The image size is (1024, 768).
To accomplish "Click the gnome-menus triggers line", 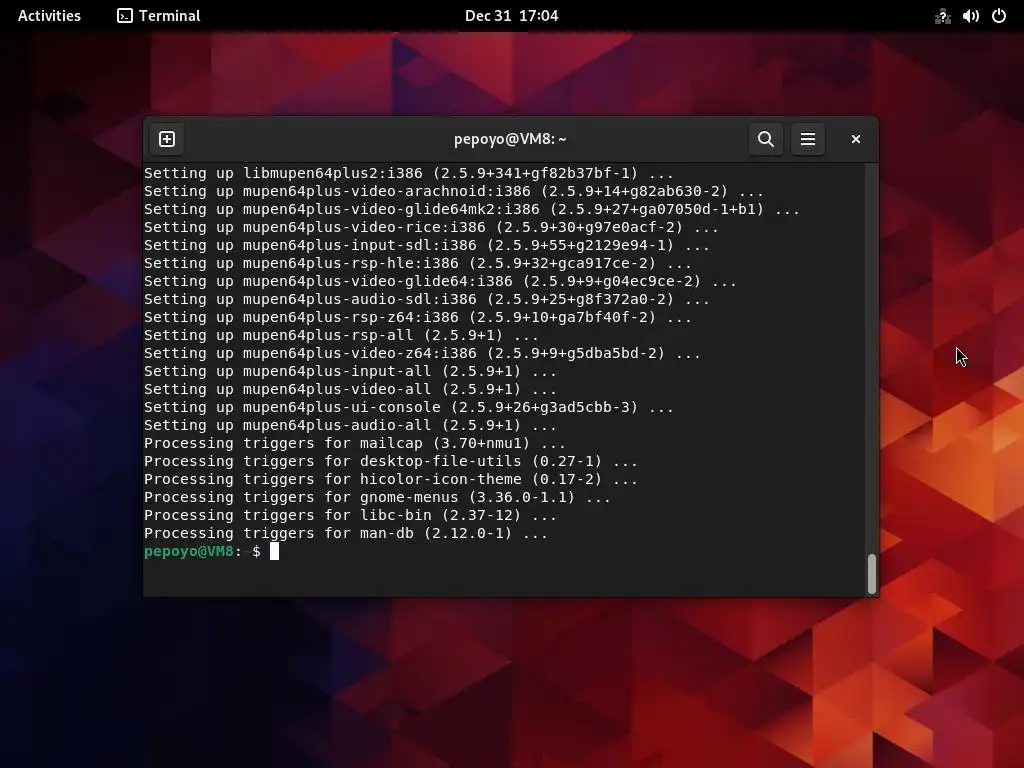I will 377,497.
